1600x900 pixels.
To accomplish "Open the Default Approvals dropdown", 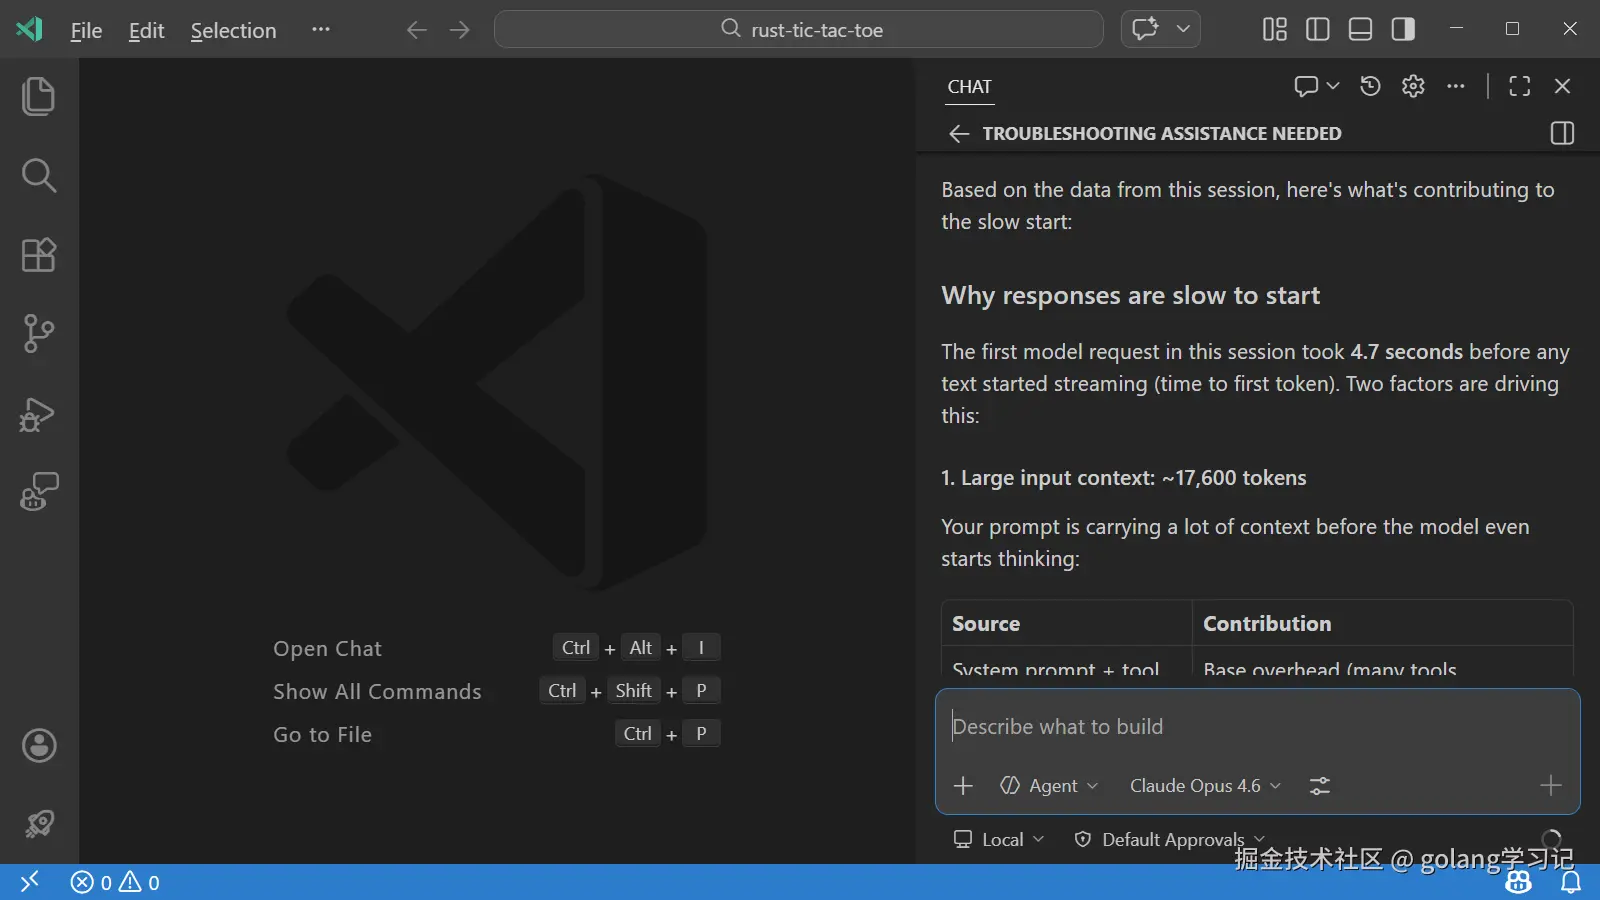I will [1170, 840].
